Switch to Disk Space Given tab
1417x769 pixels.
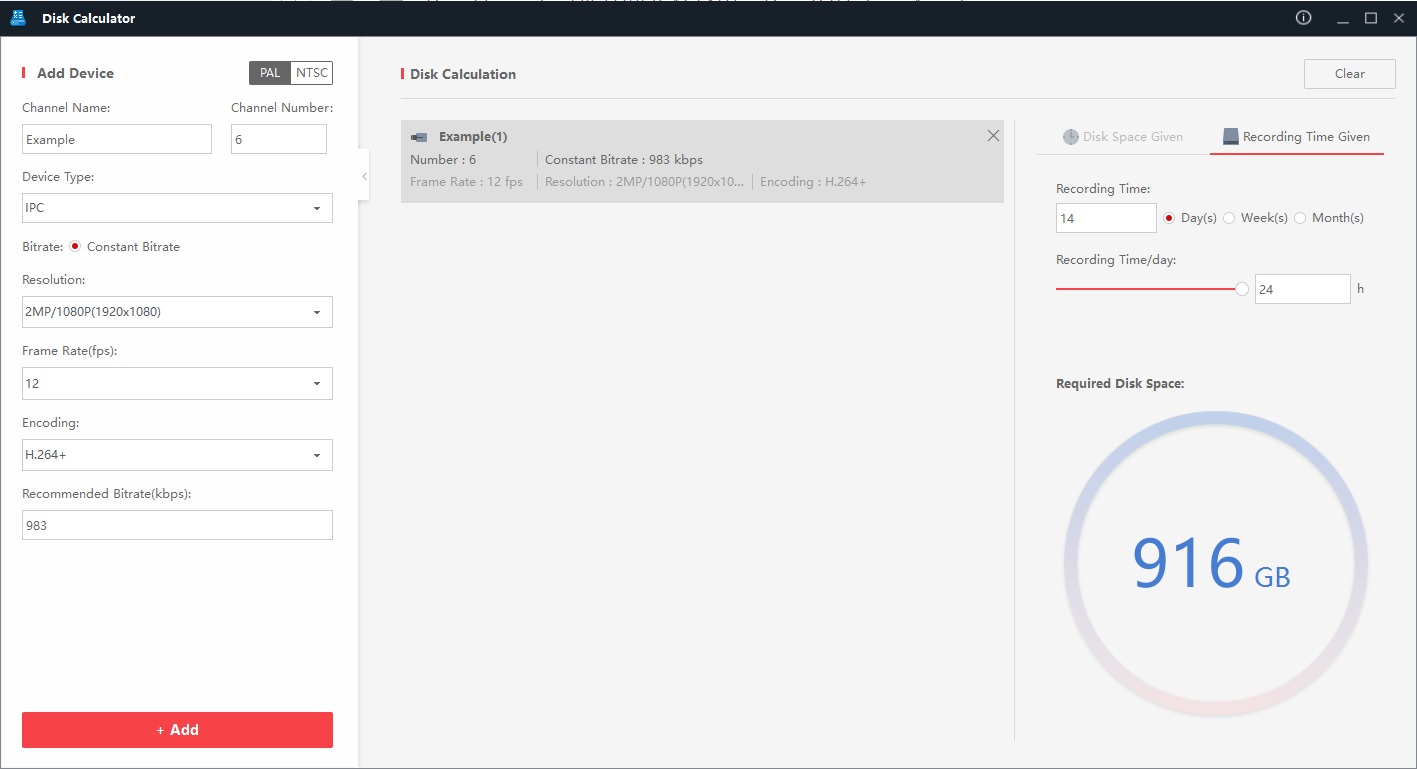click(x=1122, y=137)
